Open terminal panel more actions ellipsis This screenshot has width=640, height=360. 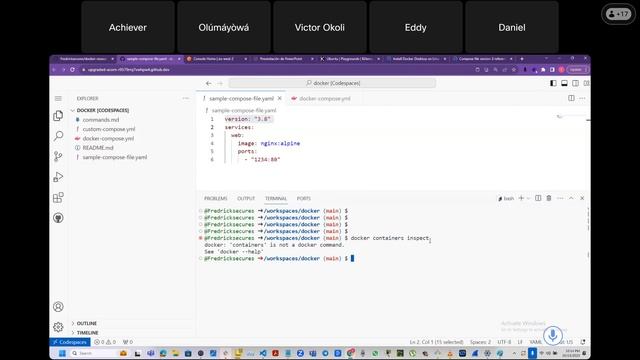(560, 198)
